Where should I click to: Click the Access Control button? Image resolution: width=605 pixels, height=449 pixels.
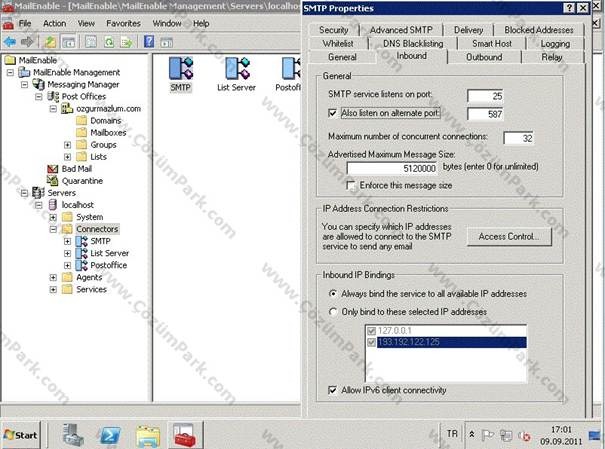click(509, 236)
